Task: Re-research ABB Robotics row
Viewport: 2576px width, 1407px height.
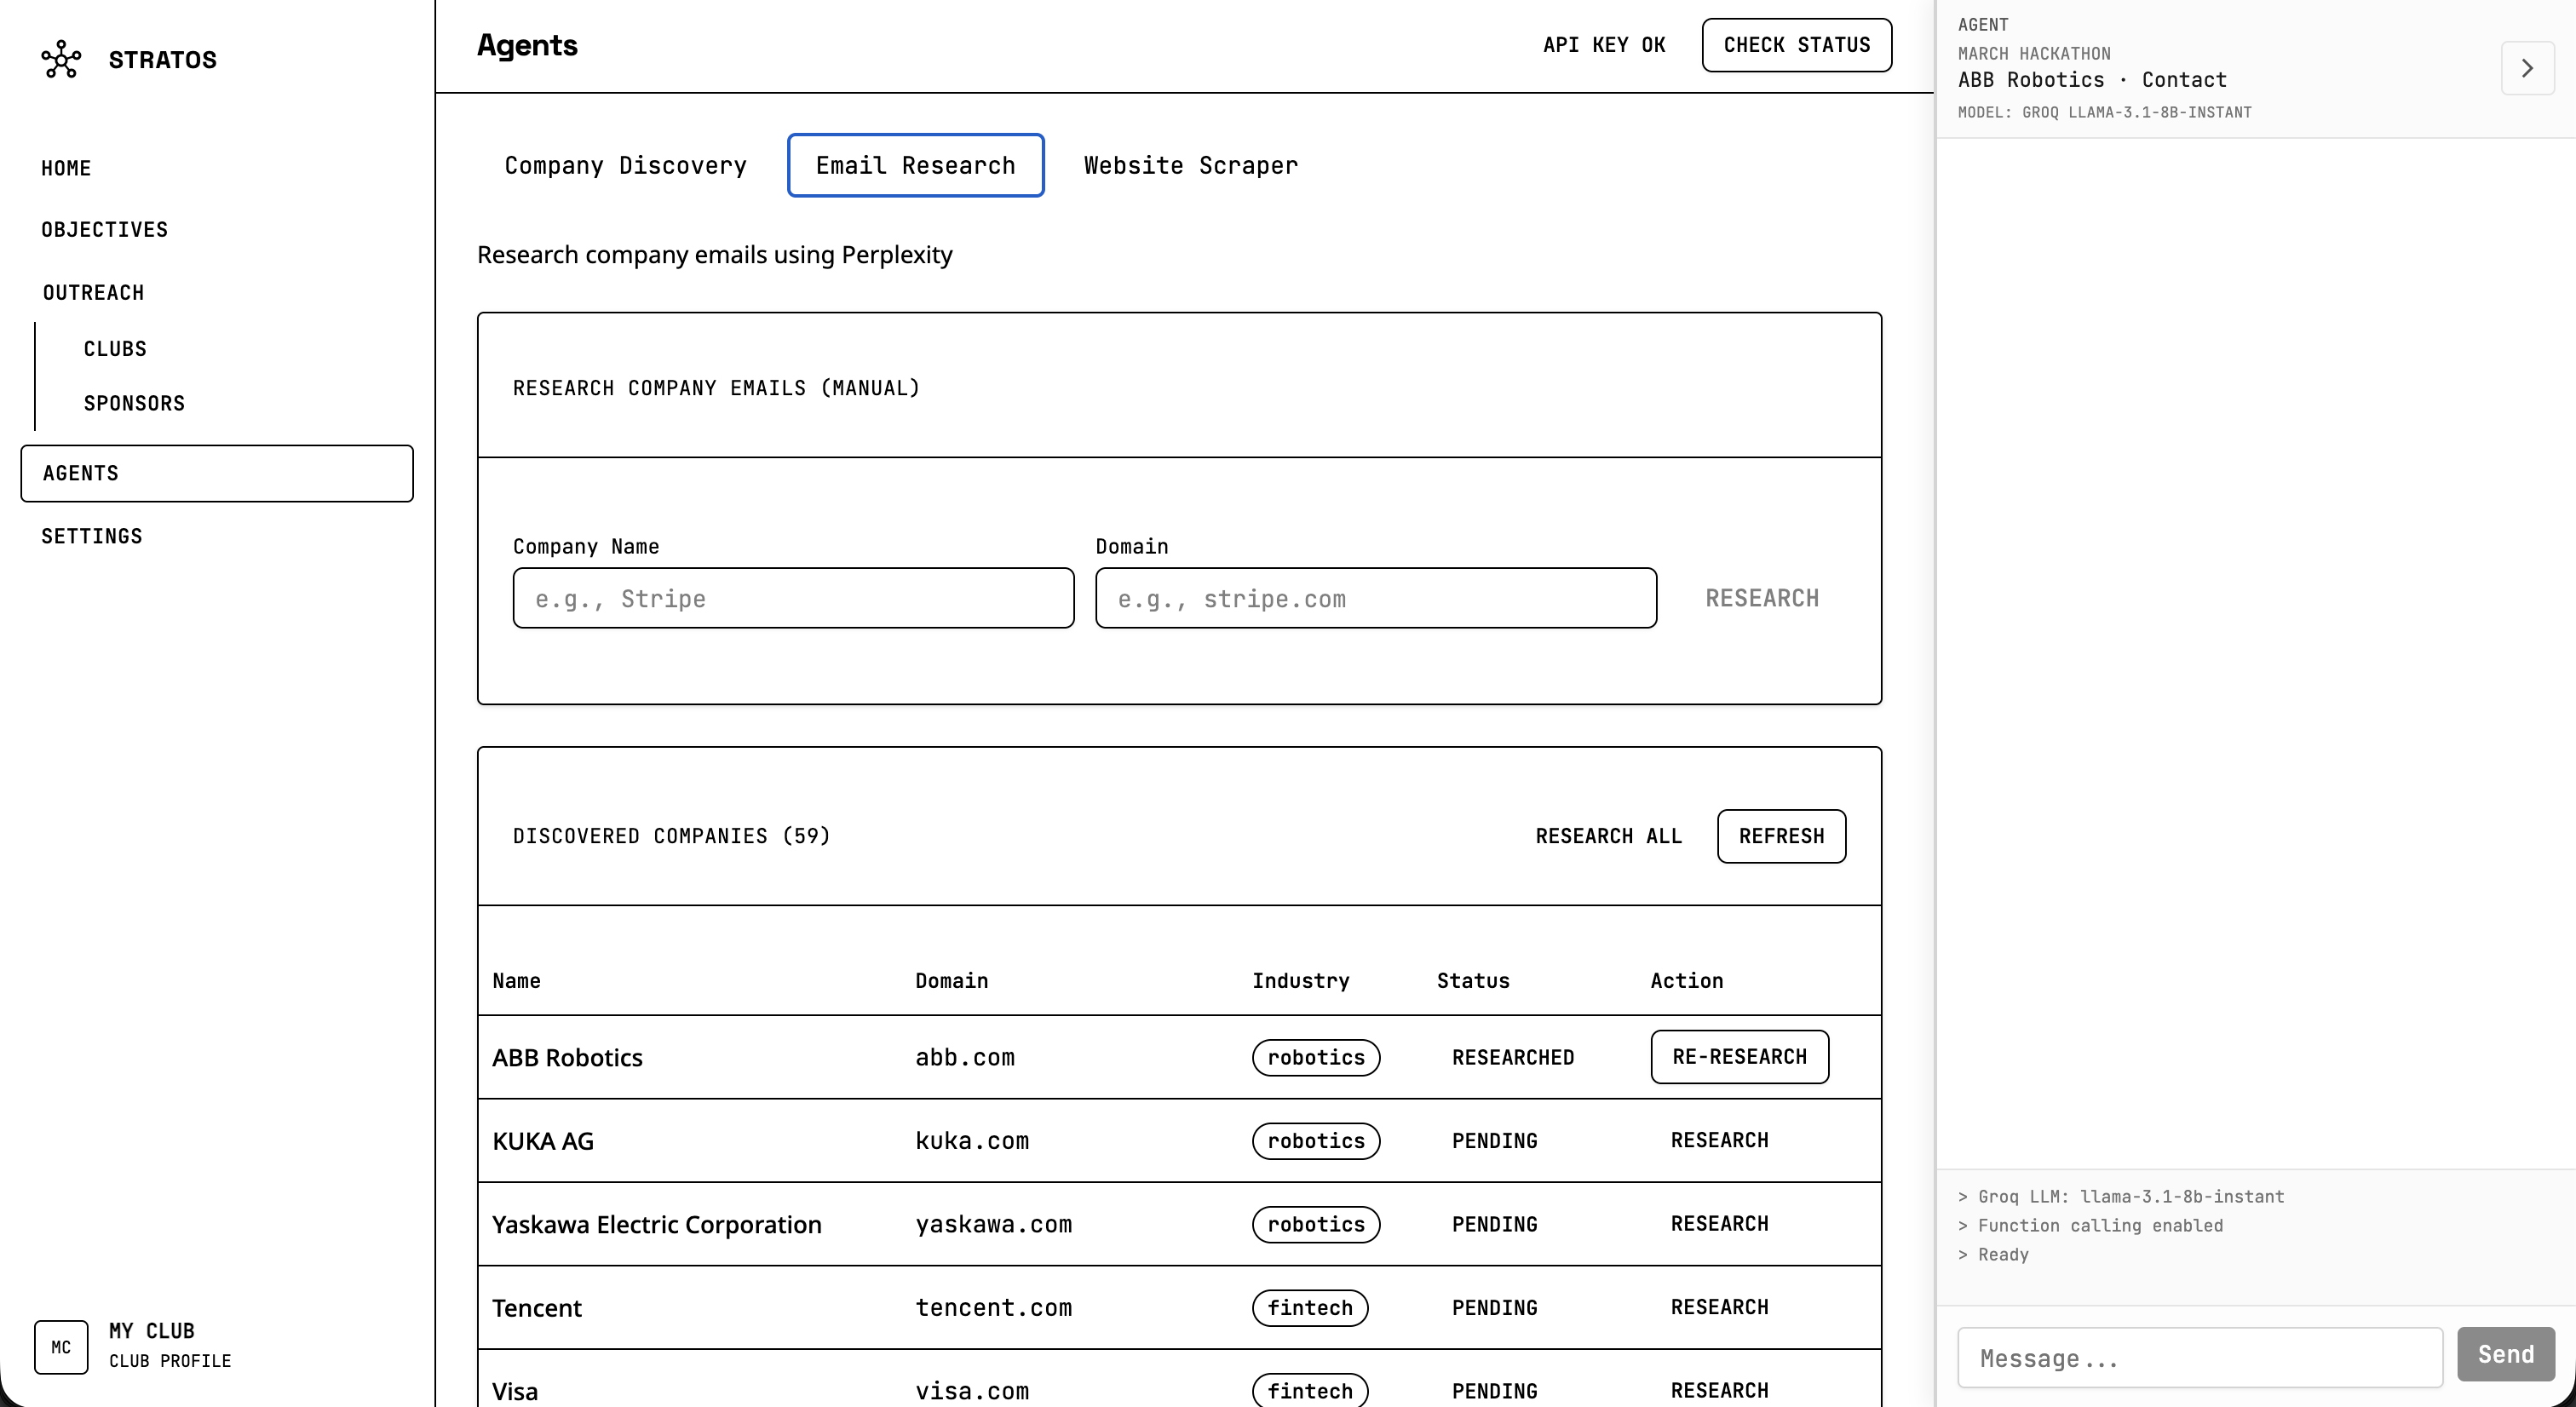Action: [x=1738, y=1057]
